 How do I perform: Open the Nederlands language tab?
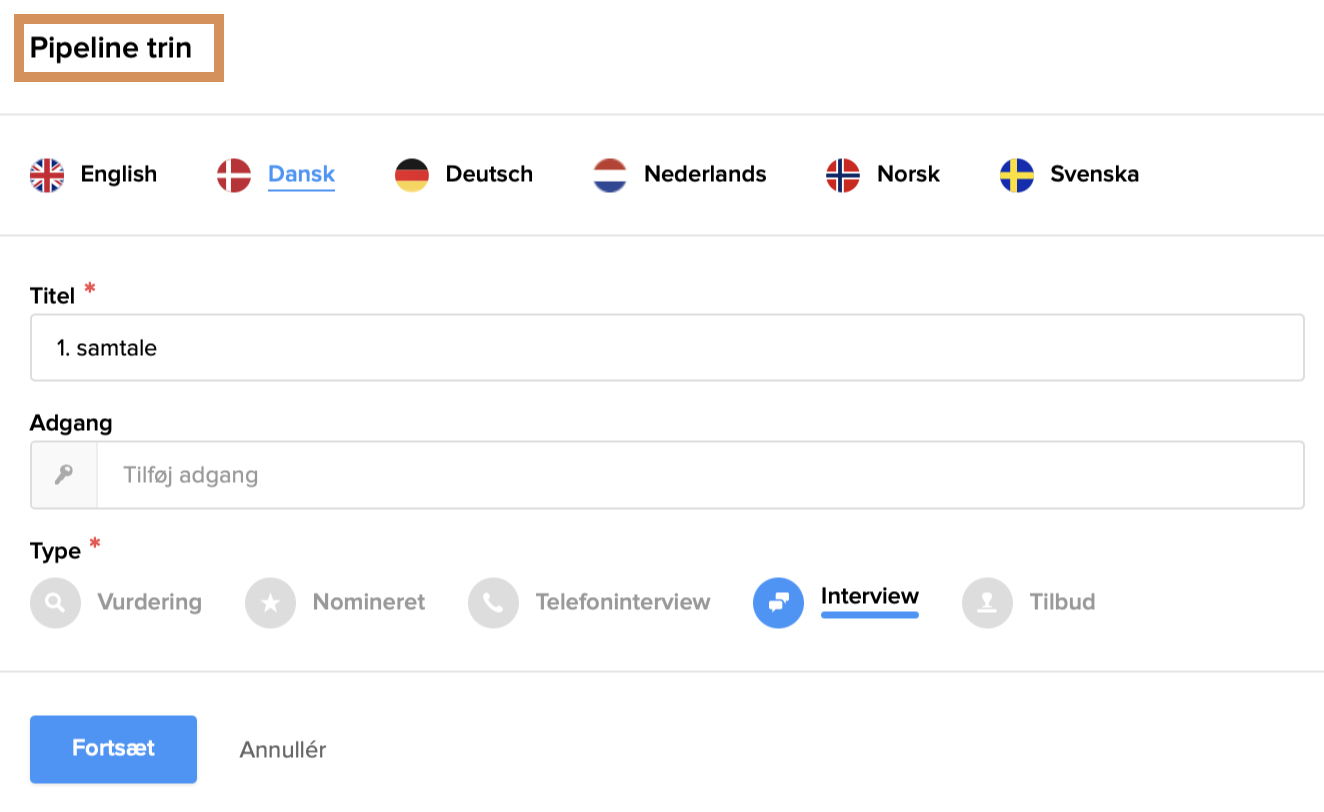(x=704, y=174)
